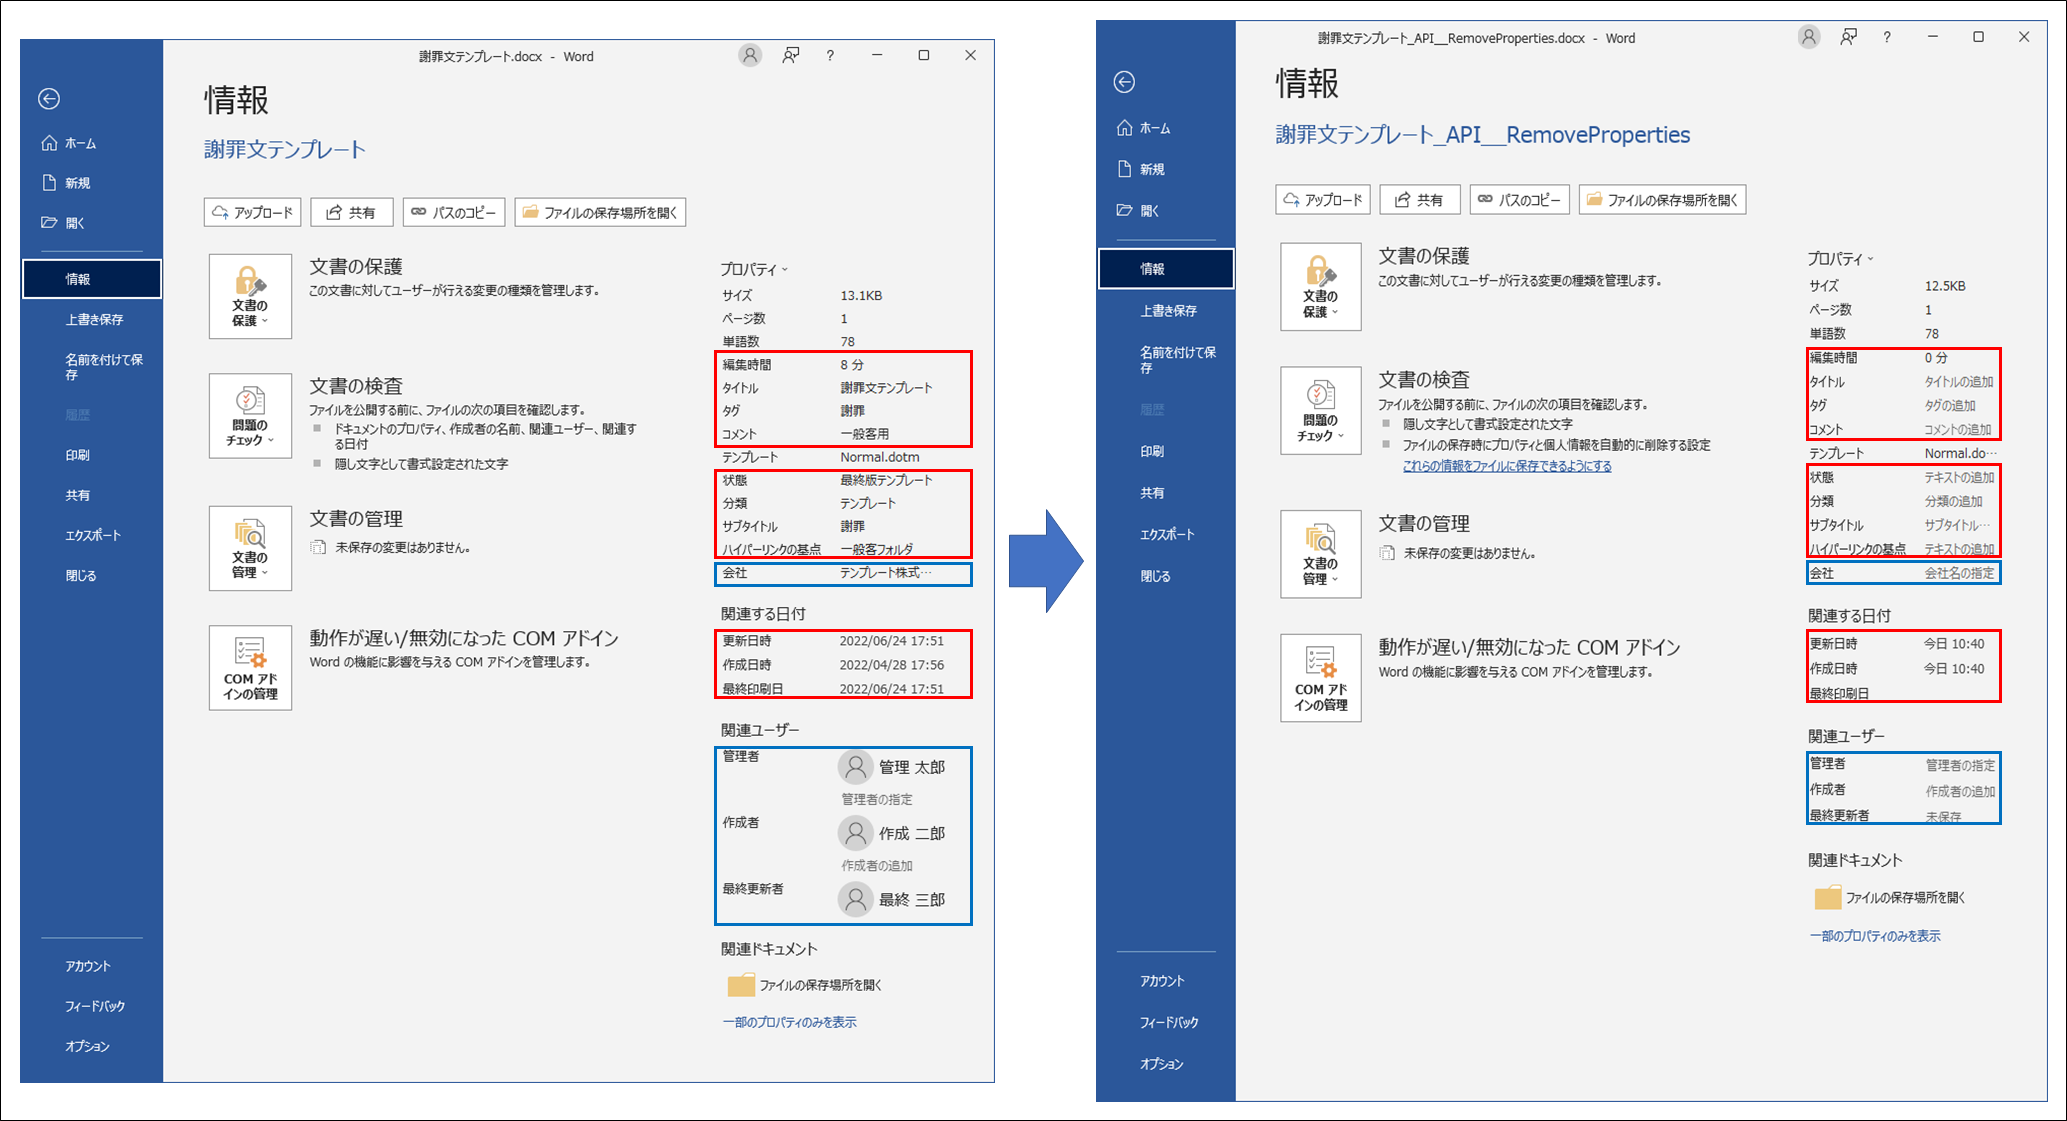Click top ファイルの保存場所を開く button in left window
2067x1121 pixels.
coord(600,212)
